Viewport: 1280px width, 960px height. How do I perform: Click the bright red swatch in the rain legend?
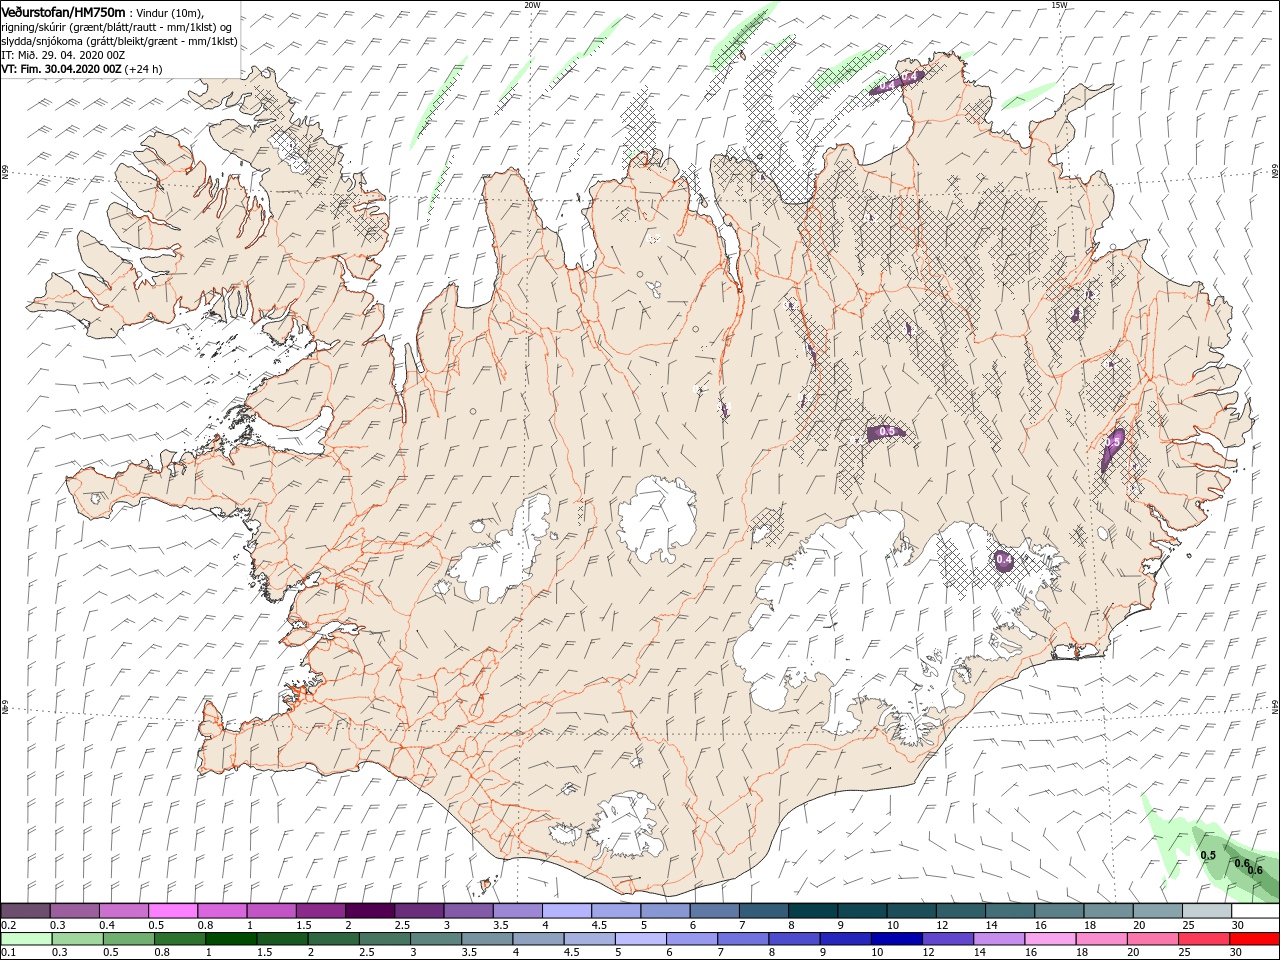pos(1254,939)
